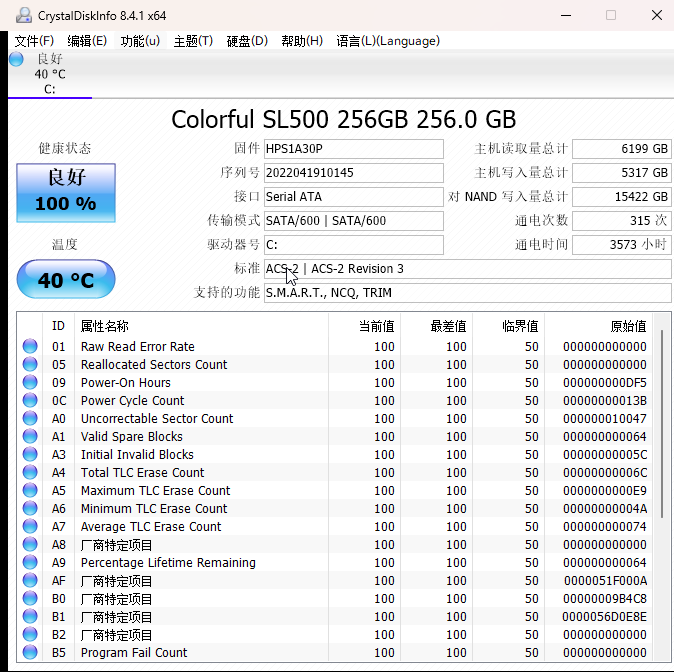The image size is (674, 672).
Task: Open the 帮助(H) menu
Action: (302, 41)
